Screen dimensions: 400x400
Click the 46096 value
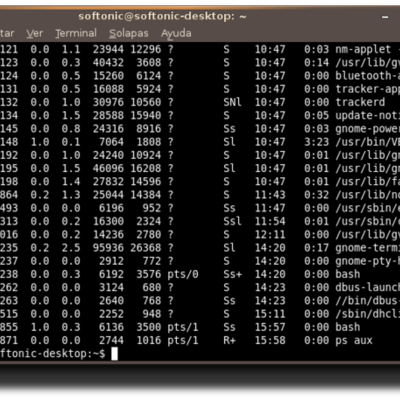(x=108, y=169)
